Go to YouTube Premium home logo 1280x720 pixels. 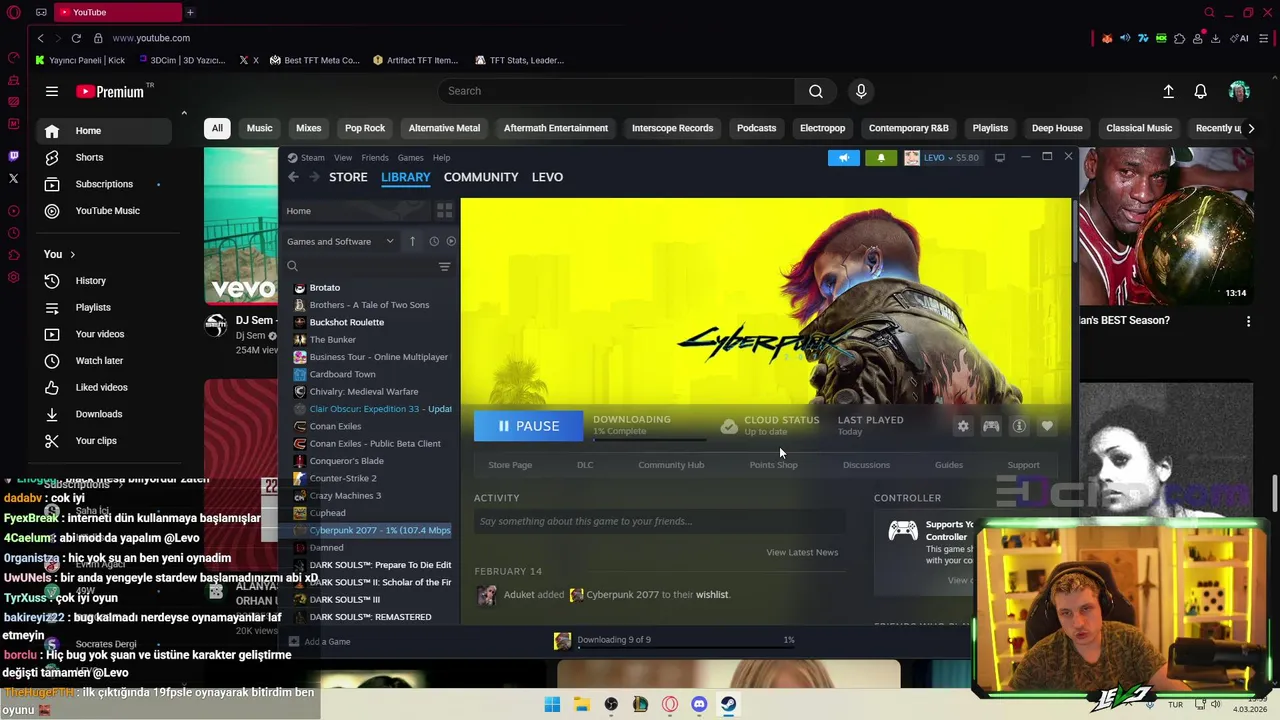110,91
